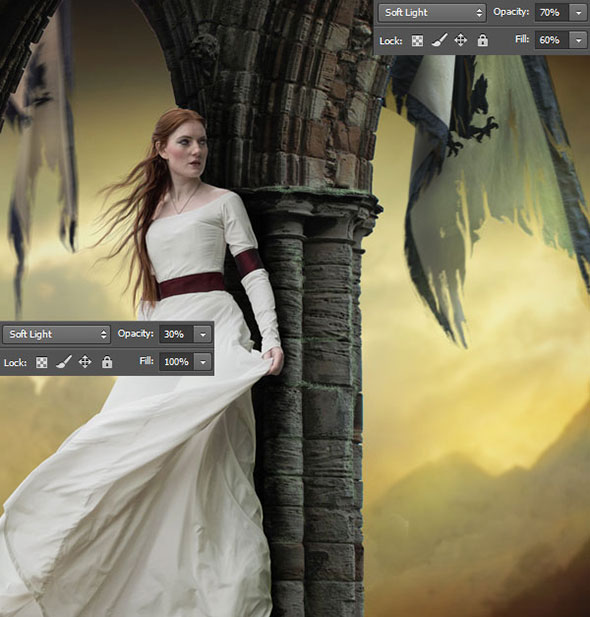Expand the opacity slider arrow next to 30%
This screenshot has height=617, width=590.
tap(203, 334)
